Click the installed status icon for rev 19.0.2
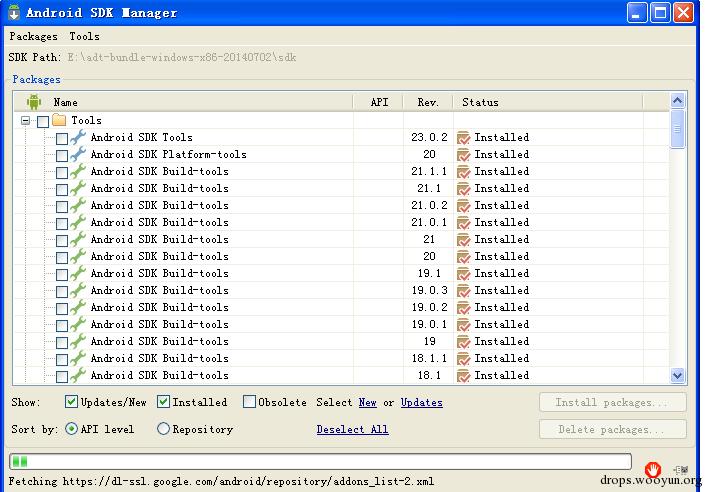 [x=463, y=308]
